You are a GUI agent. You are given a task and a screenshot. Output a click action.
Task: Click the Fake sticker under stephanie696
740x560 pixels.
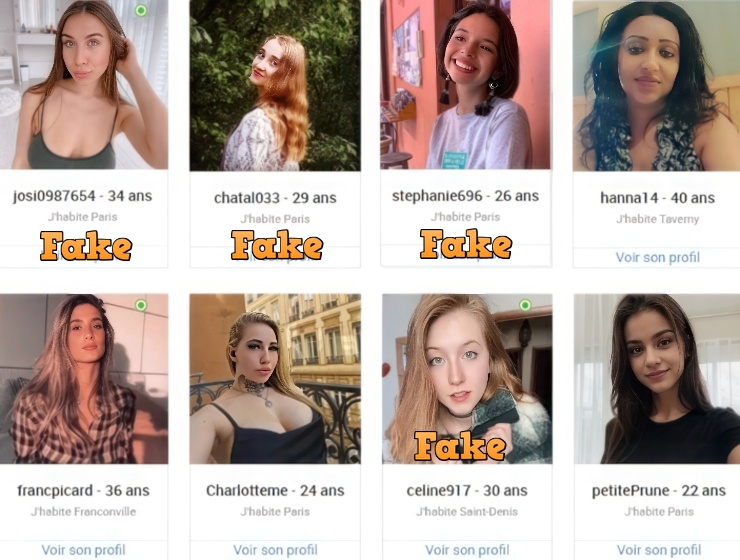(466, 244)
